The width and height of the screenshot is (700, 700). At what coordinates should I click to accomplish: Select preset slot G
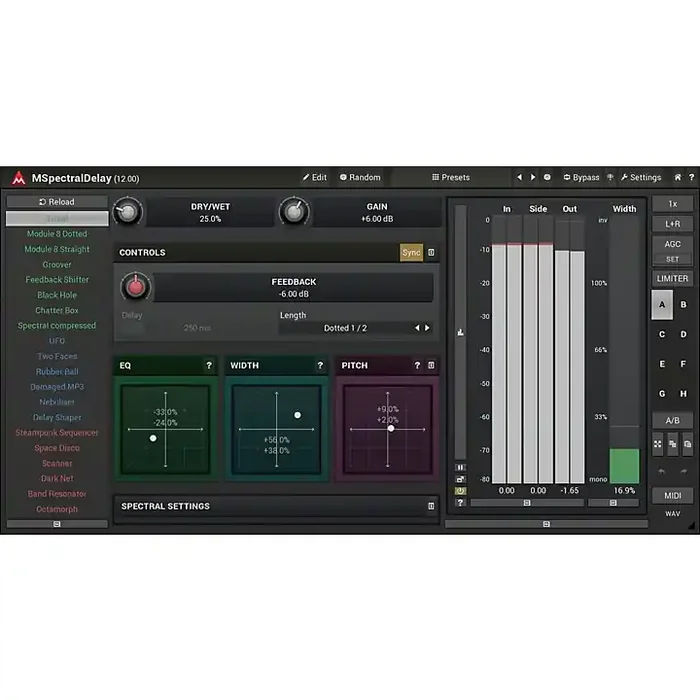click(662, 394)
